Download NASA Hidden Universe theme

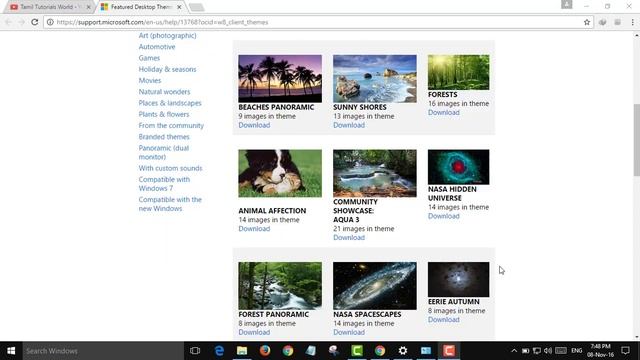pos(443,216)
